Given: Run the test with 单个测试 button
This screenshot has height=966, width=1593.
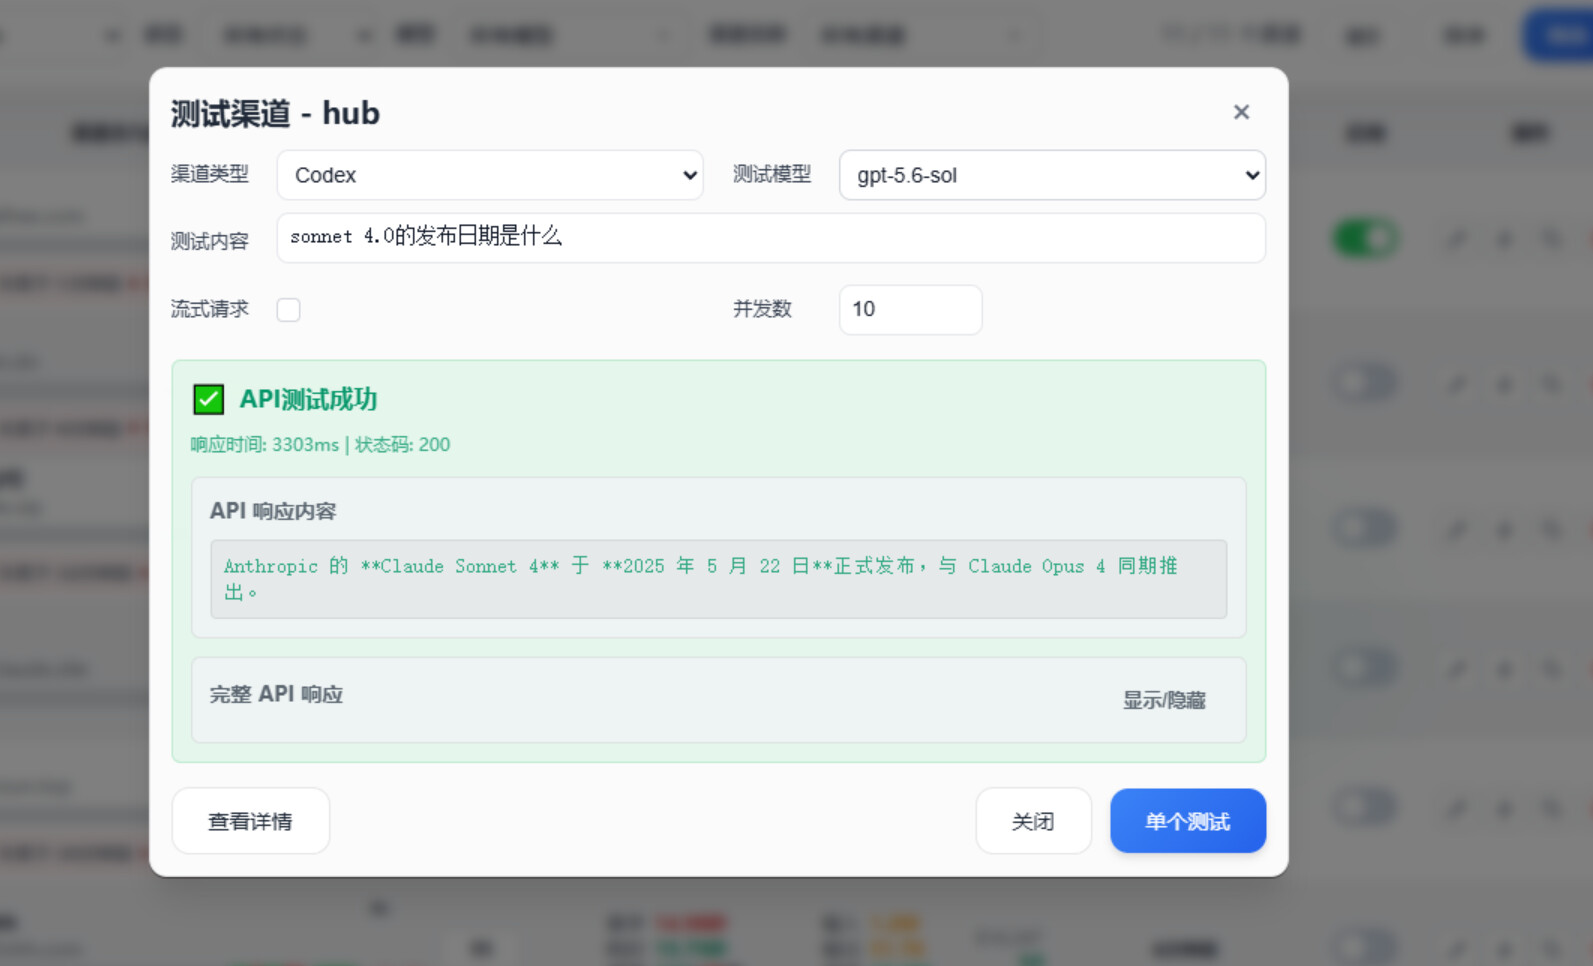Looking at the screenshot, I should [1188, 821].
